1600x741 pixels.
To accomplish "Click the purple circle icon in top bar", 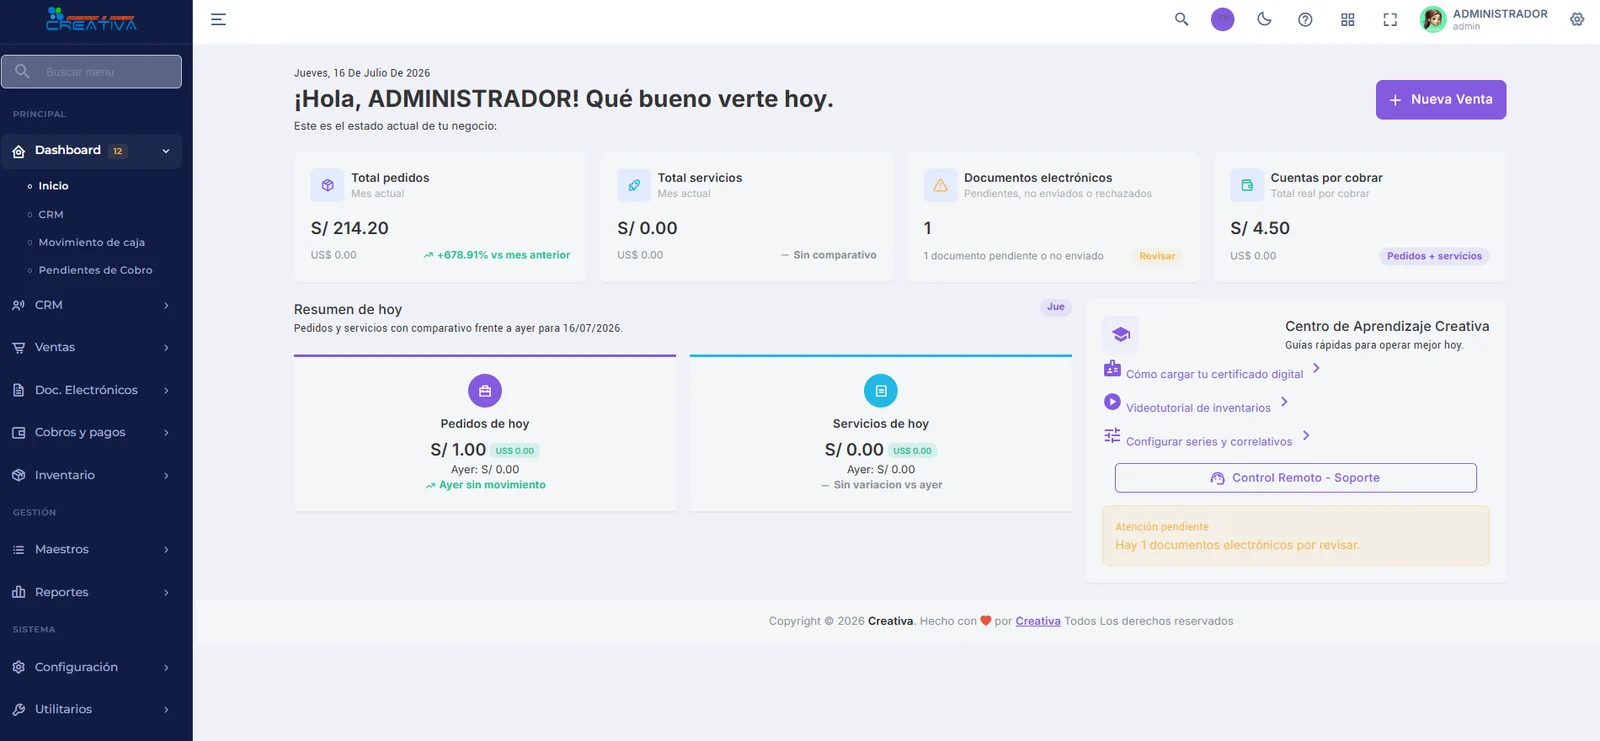I will click(1222, 19).
